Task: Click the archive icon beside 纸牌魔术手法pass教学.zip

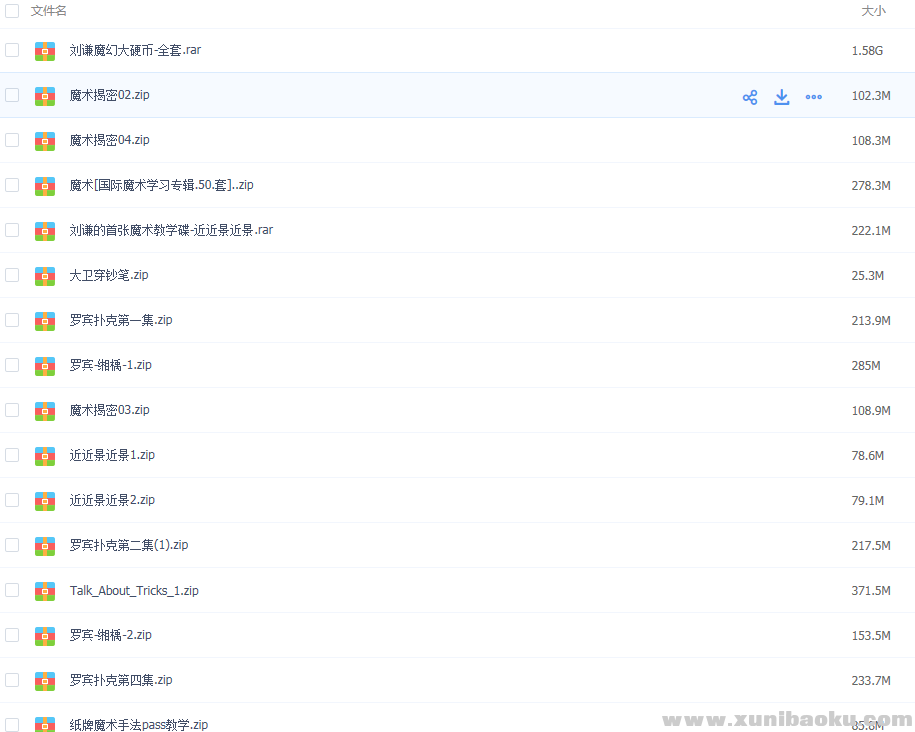Action: tap(45, 724)
